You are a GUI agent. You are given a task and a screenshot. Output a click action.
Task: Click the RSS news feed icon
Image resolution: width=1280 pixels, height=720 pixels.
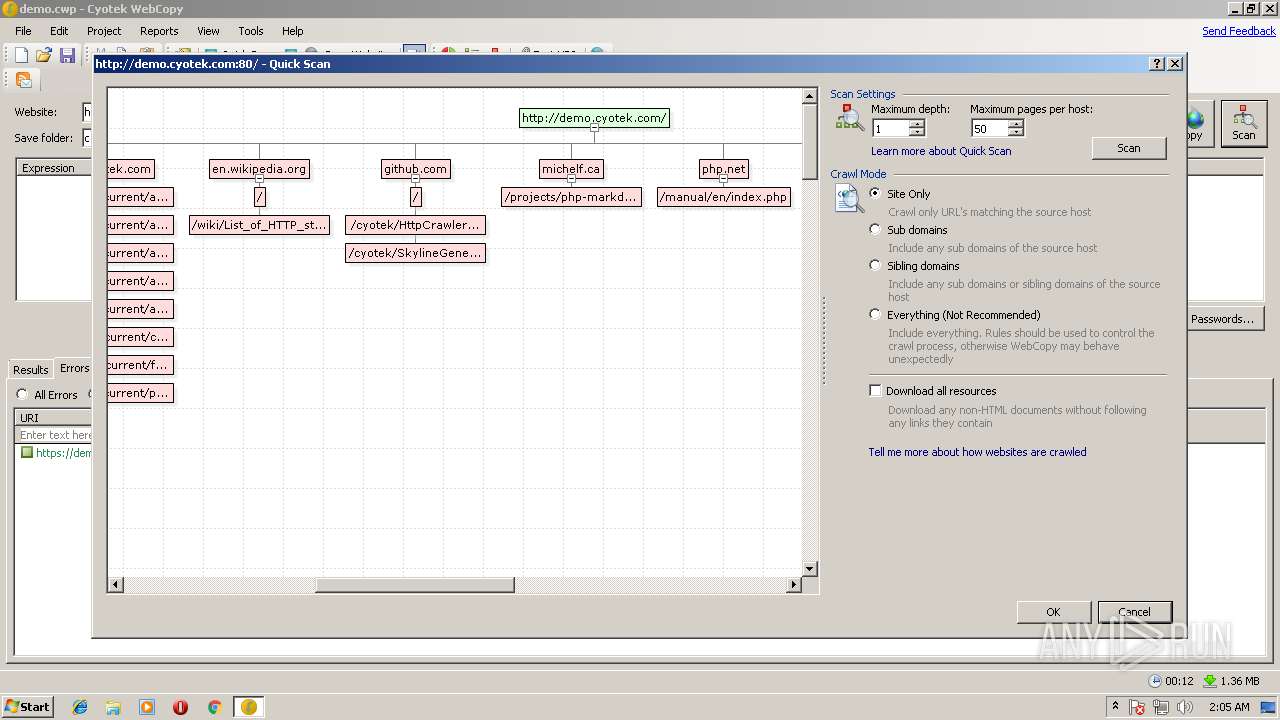click(x=24, y=80)
